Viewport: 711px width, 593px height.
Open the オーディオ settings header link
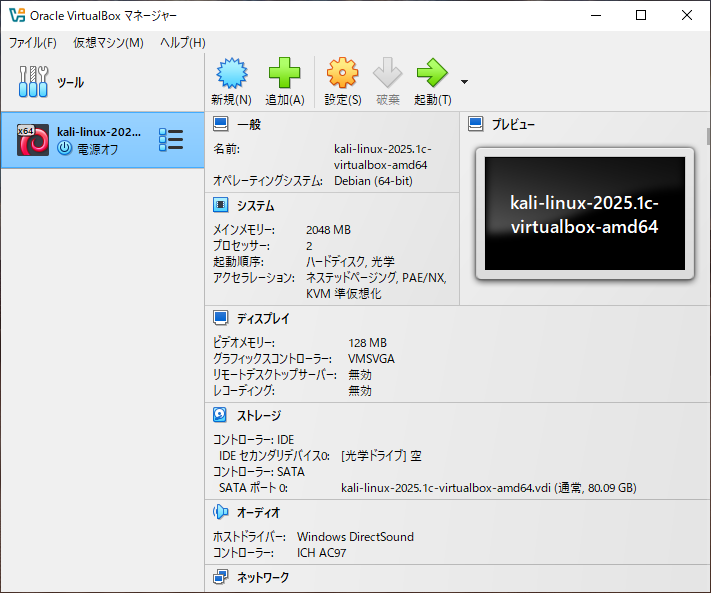259,512
